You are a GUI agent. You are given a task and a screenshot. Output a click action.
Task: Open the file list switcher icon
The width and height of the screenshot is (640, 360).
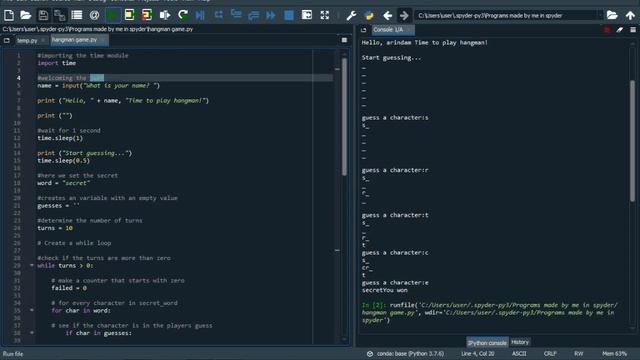click(x=77, y=16)
